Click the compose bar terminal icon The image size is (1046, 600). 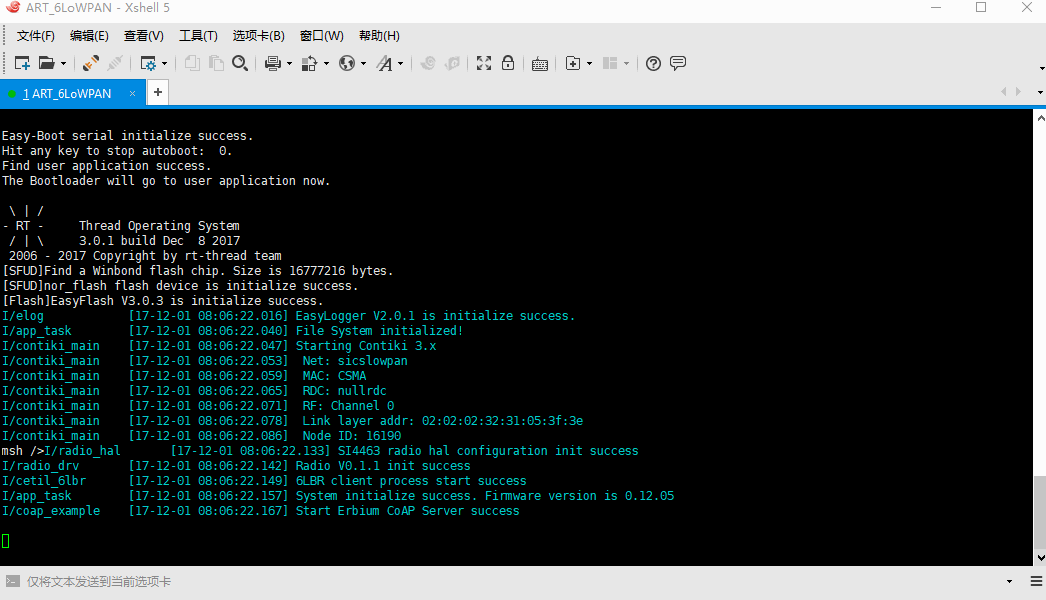(13, 581)
